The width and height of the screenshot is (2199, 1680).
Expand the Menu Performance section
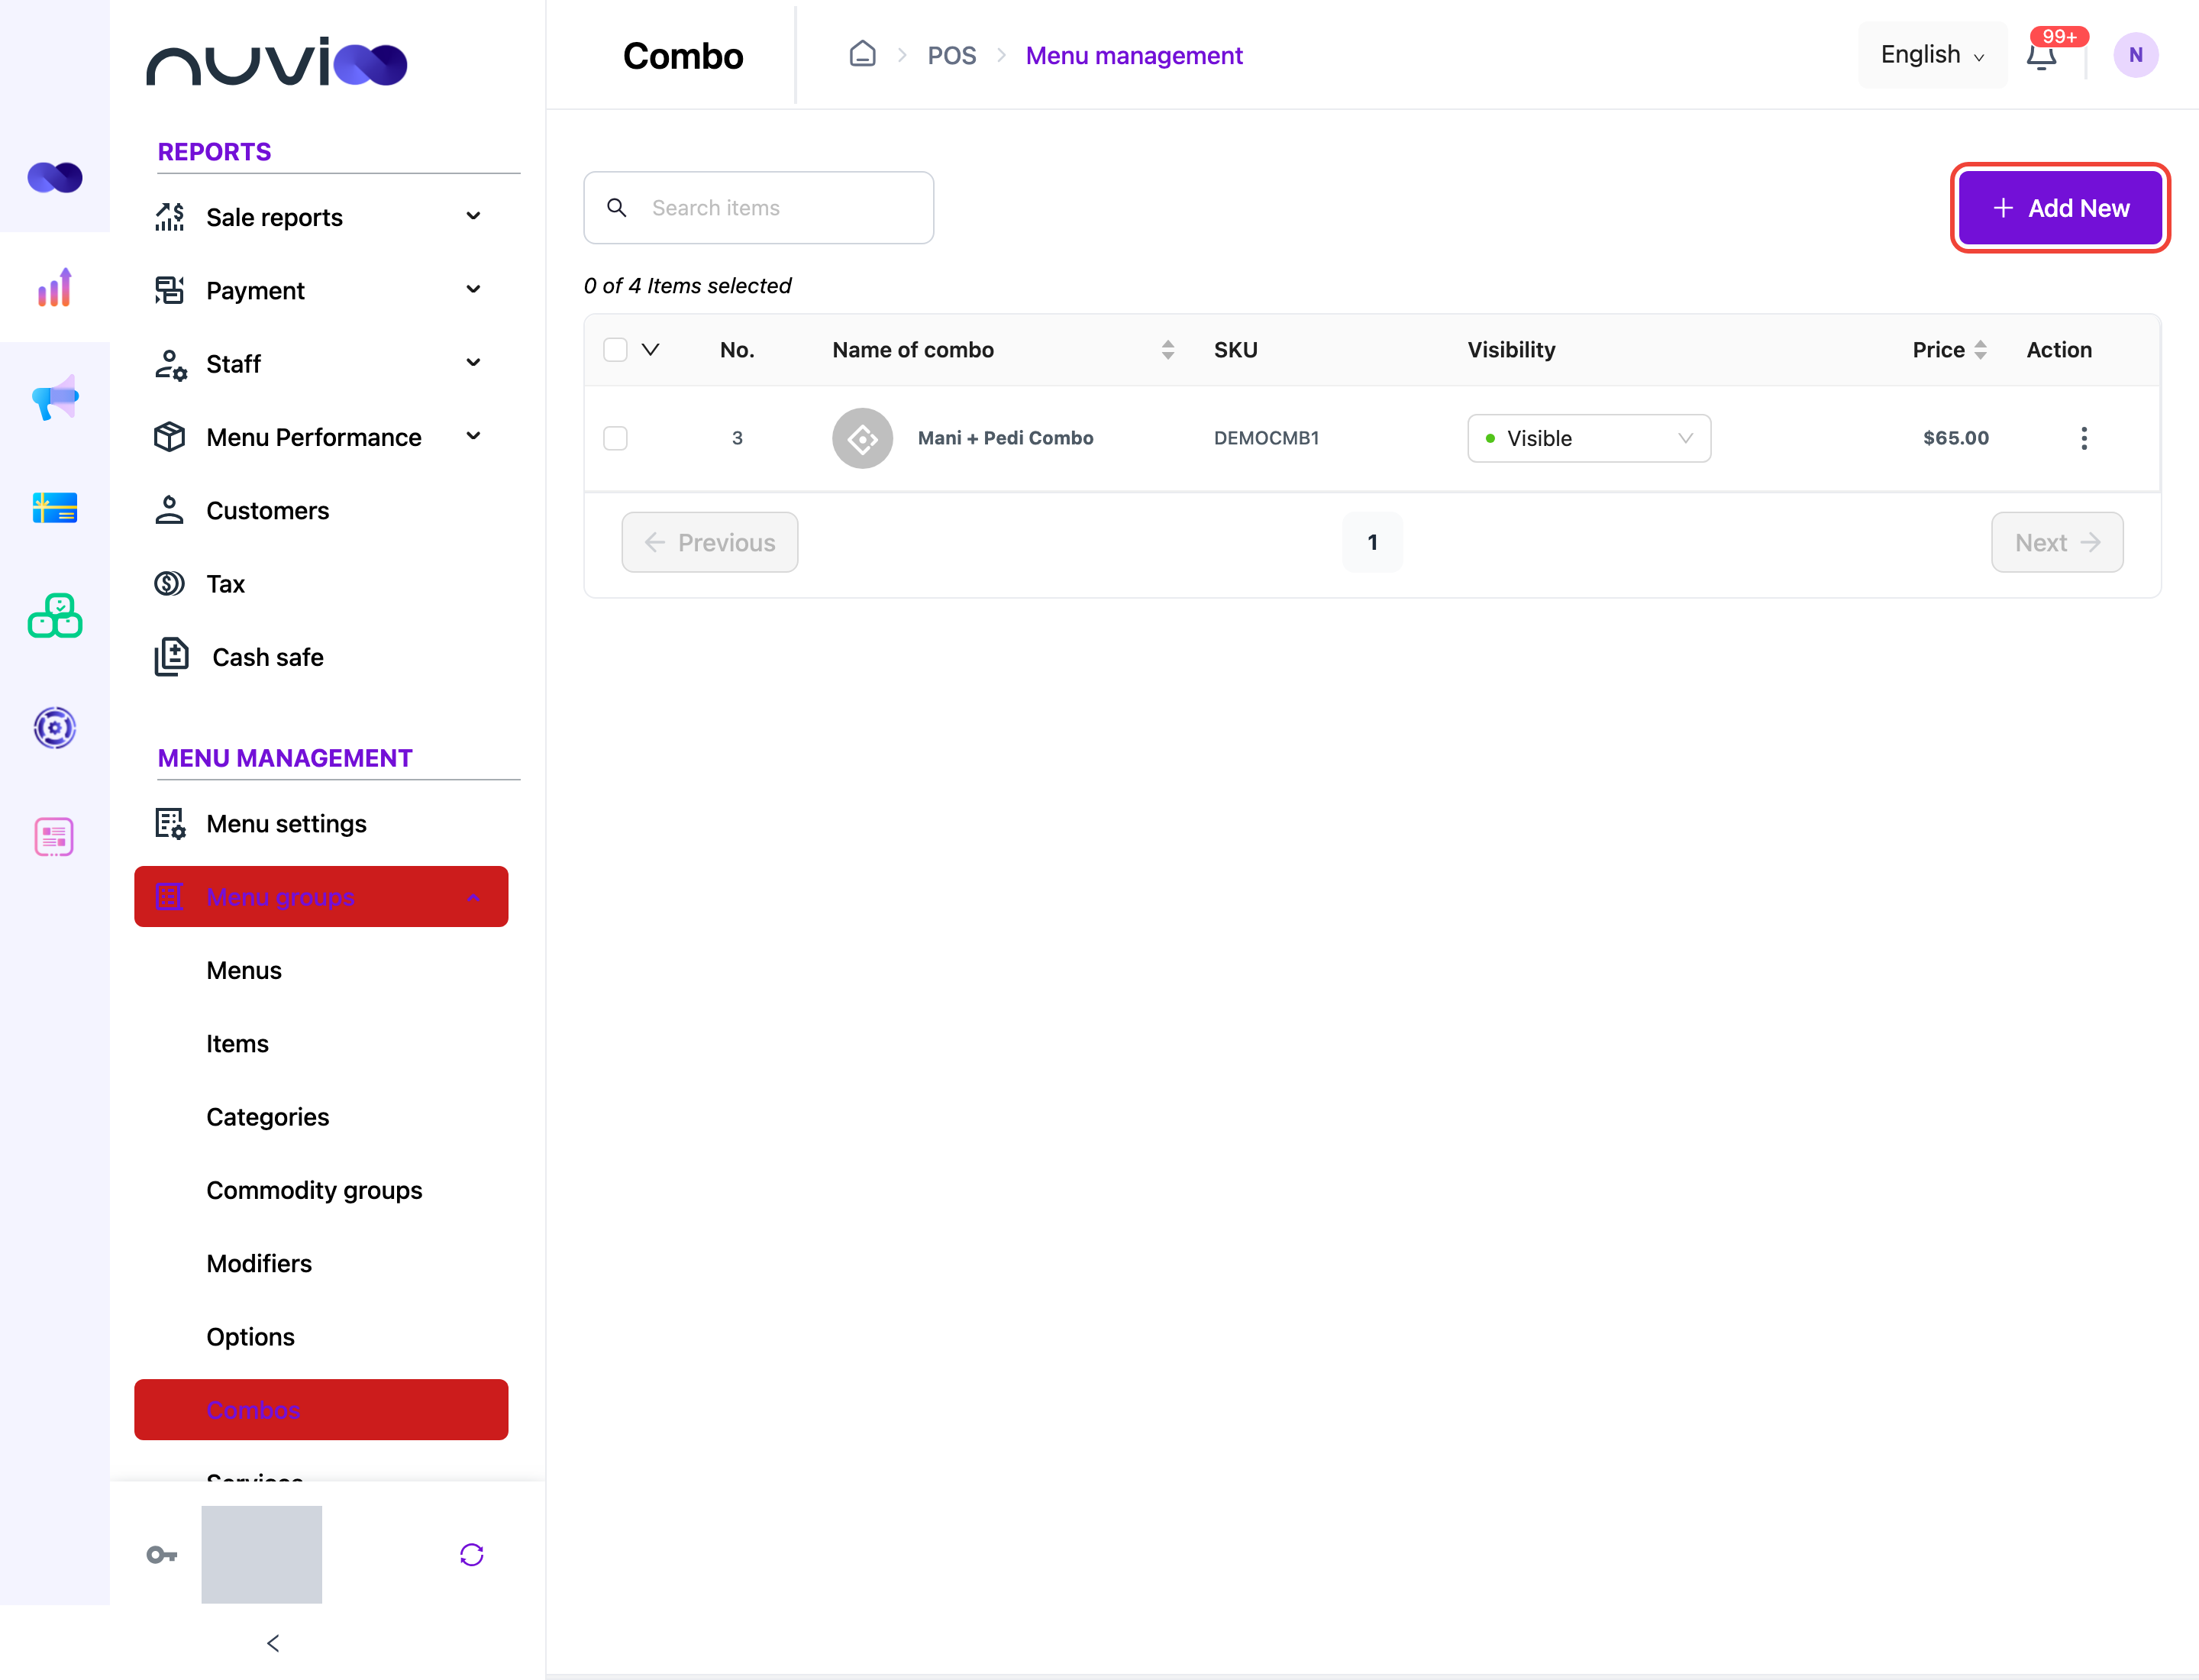321,437
